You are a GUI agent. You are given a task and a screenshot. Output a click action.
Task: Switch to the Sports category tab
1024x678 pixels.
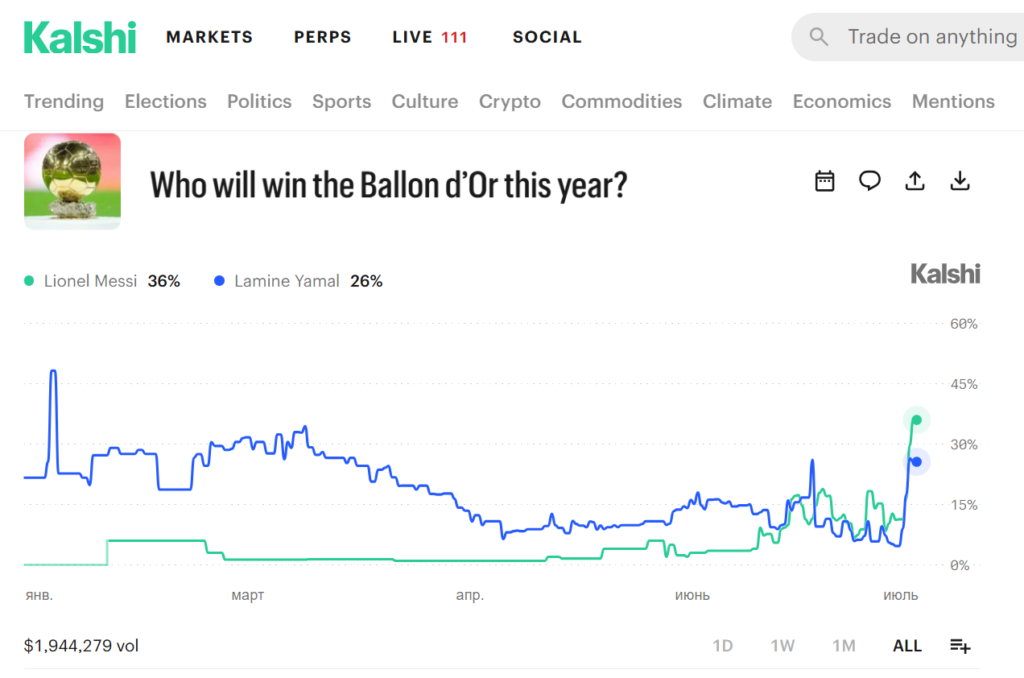342,101
